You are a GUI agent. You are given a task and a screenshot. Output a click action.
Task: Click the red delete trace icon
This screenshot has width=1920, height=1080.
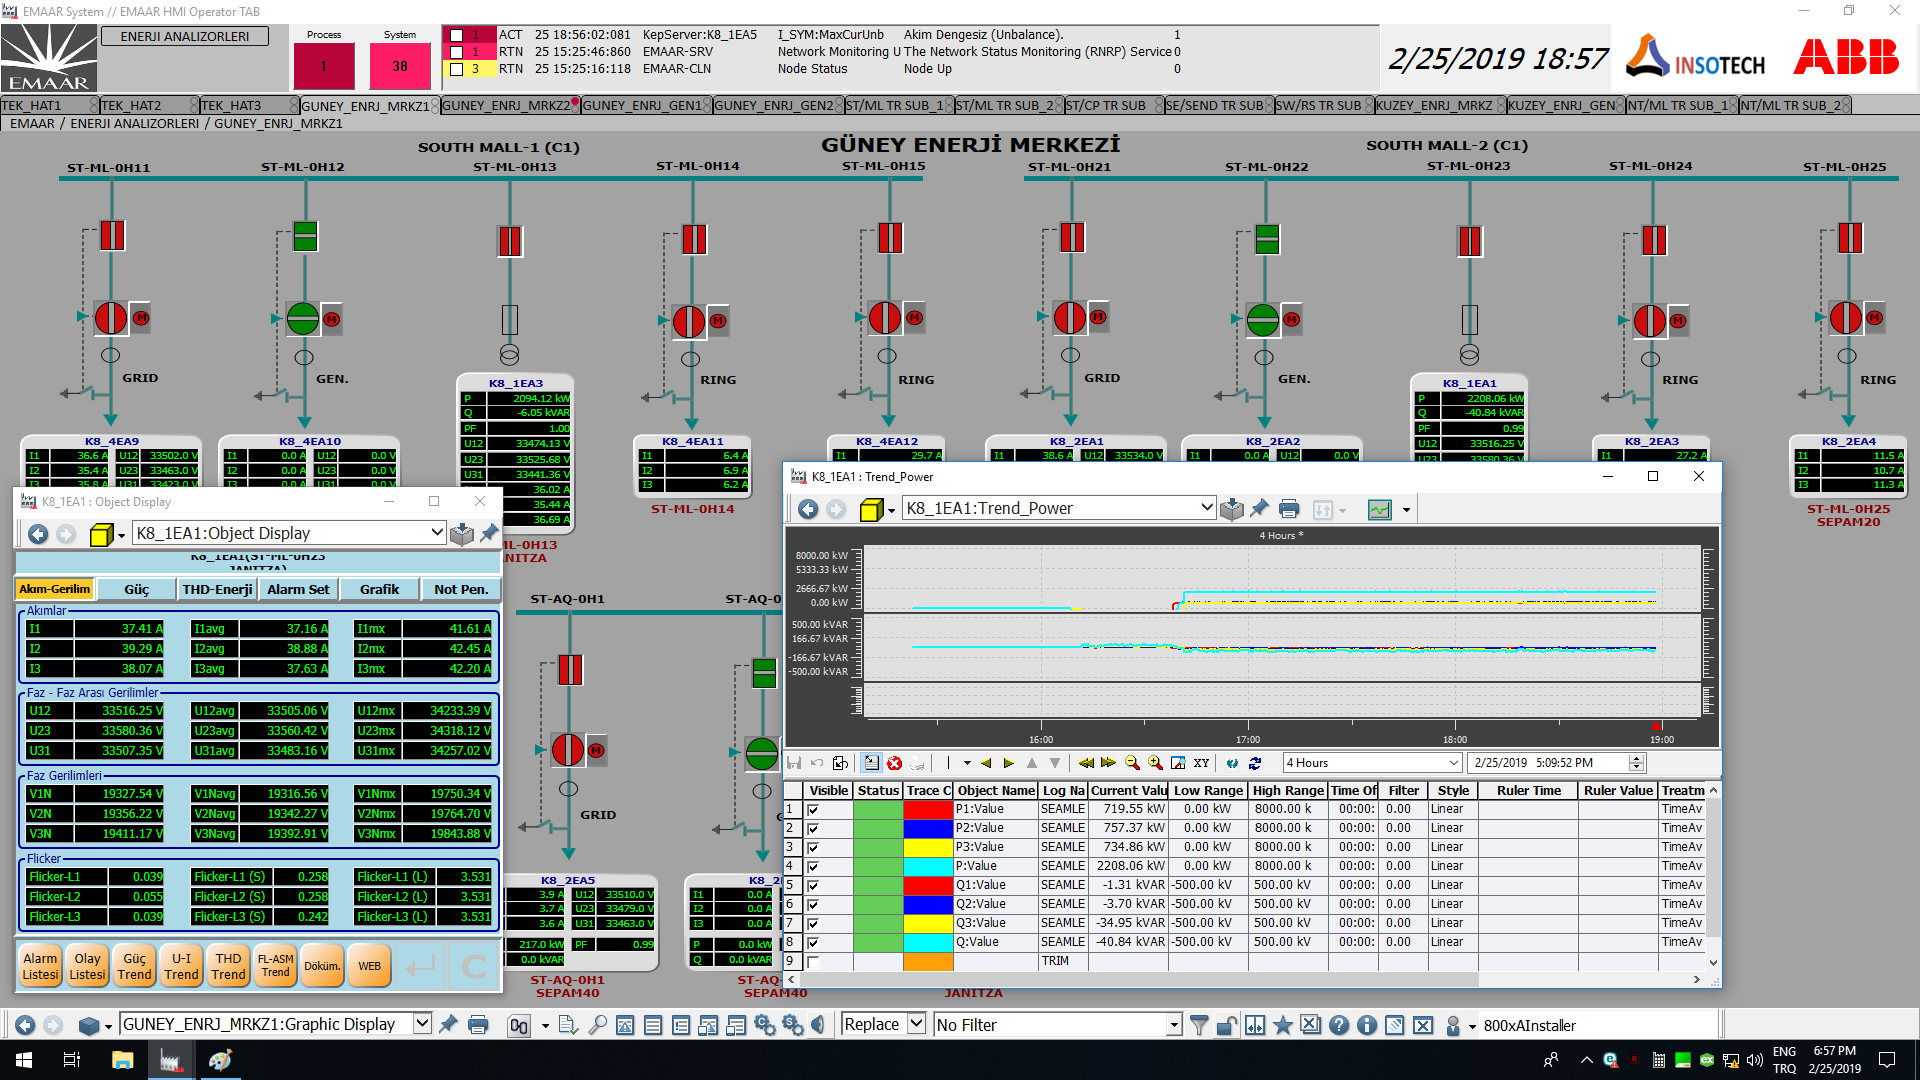pyautogui.click(x=894, y=763)
